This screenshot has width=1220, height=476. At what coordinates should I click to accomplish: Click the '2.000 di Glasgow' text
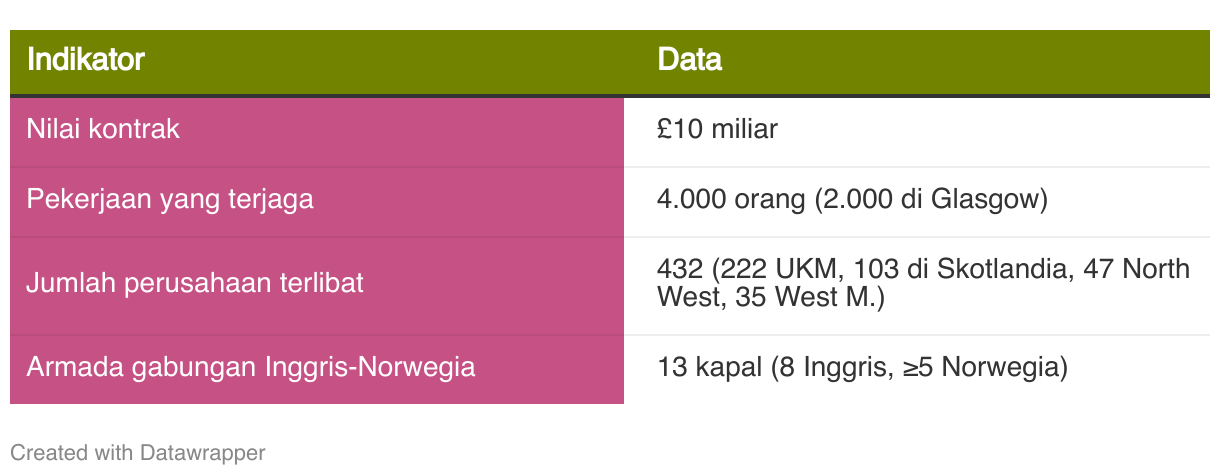[x=931, y=199]
